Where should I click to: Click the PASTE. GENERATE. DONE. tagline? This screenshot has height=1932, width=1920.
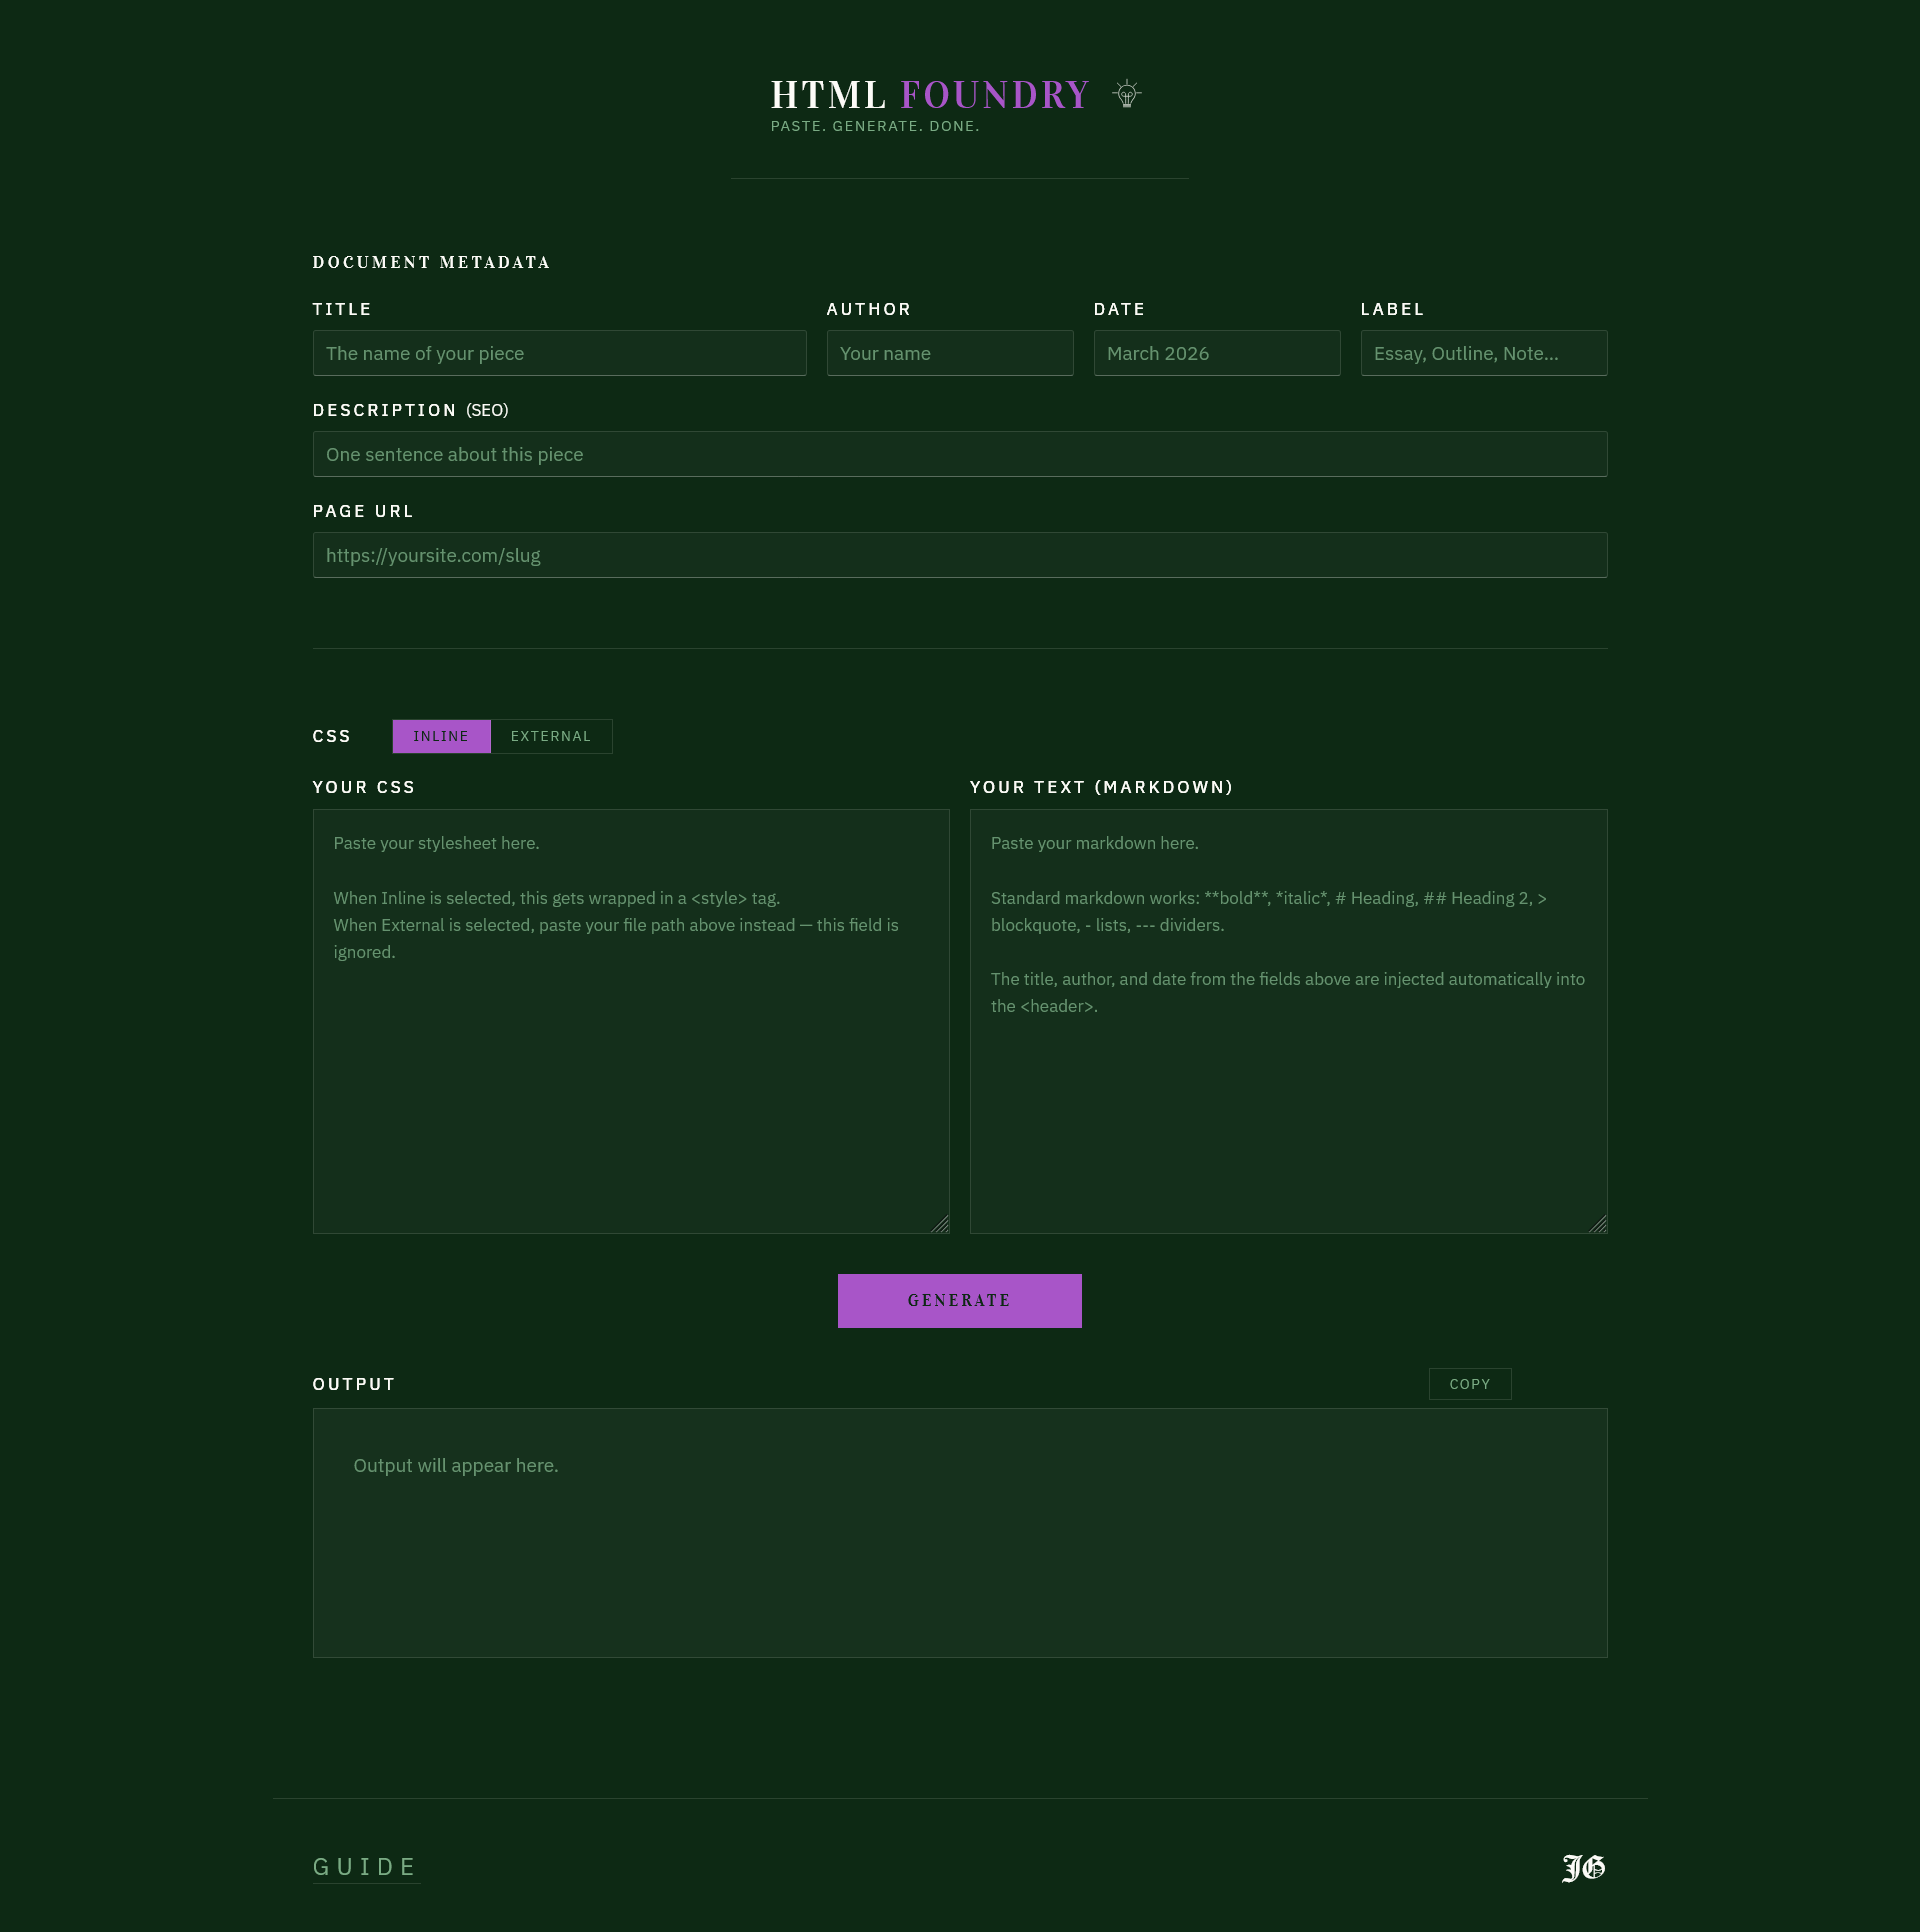(x=875, y=126)
